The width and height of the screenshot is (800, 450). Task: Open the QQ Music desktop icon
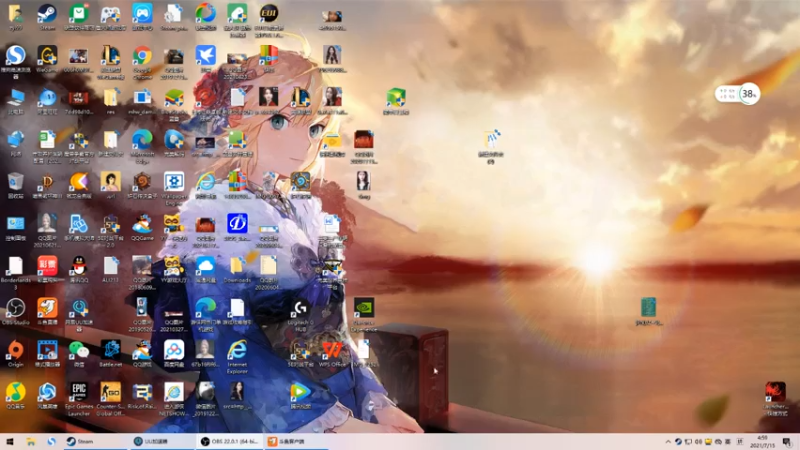point(15,395)
